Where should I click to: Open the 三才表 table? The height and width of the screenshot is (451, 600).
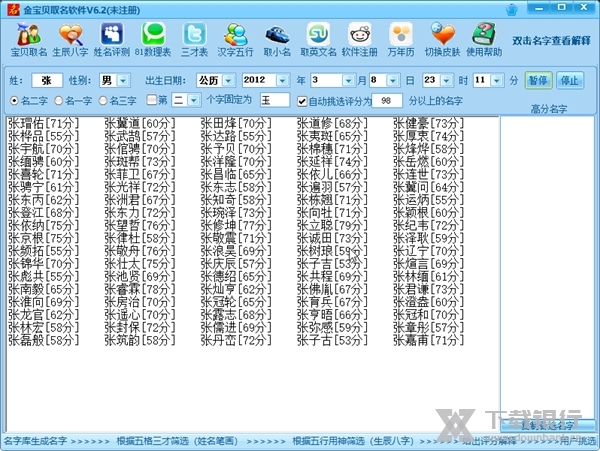click(x=194, y=40)
